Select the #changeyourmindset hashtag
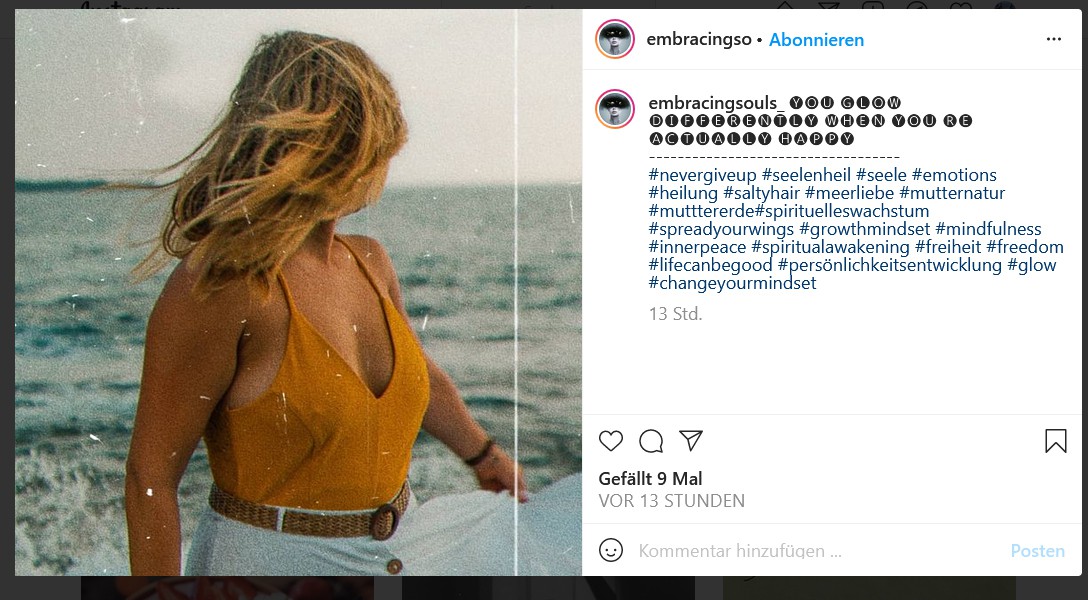Image resolution: width=1088 pixels, height=600 pixels. pos(732,283)
